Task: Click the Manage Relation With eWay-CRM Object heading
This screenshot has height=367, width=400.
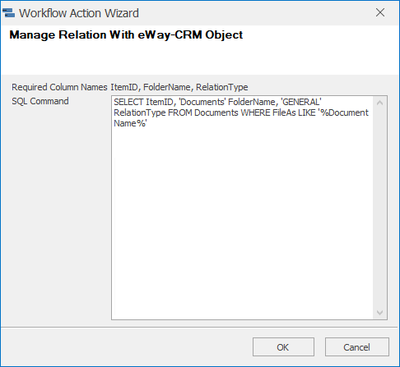Action: [126, 35]
